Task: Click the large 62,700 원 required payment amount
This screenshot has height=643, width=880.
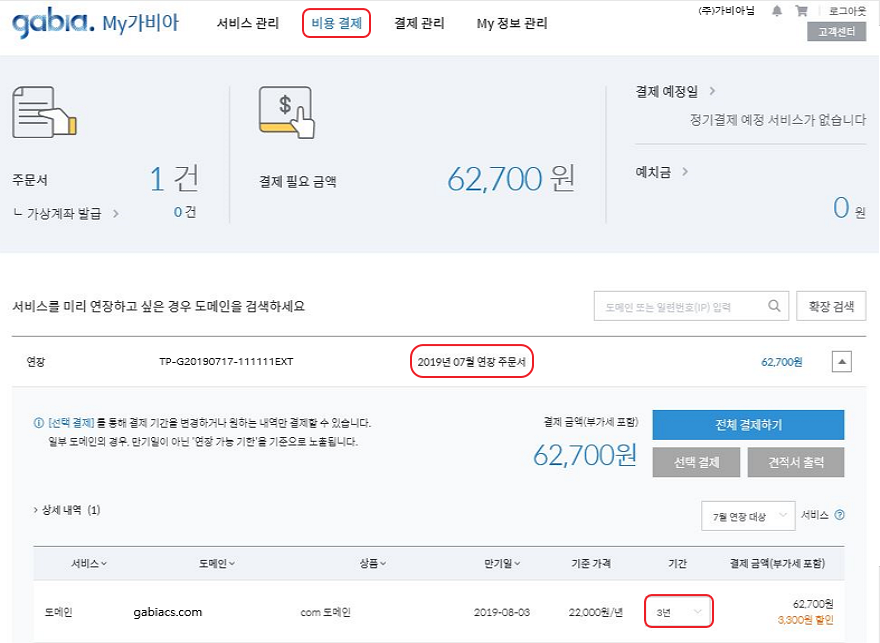Action: tap(511, 178)
